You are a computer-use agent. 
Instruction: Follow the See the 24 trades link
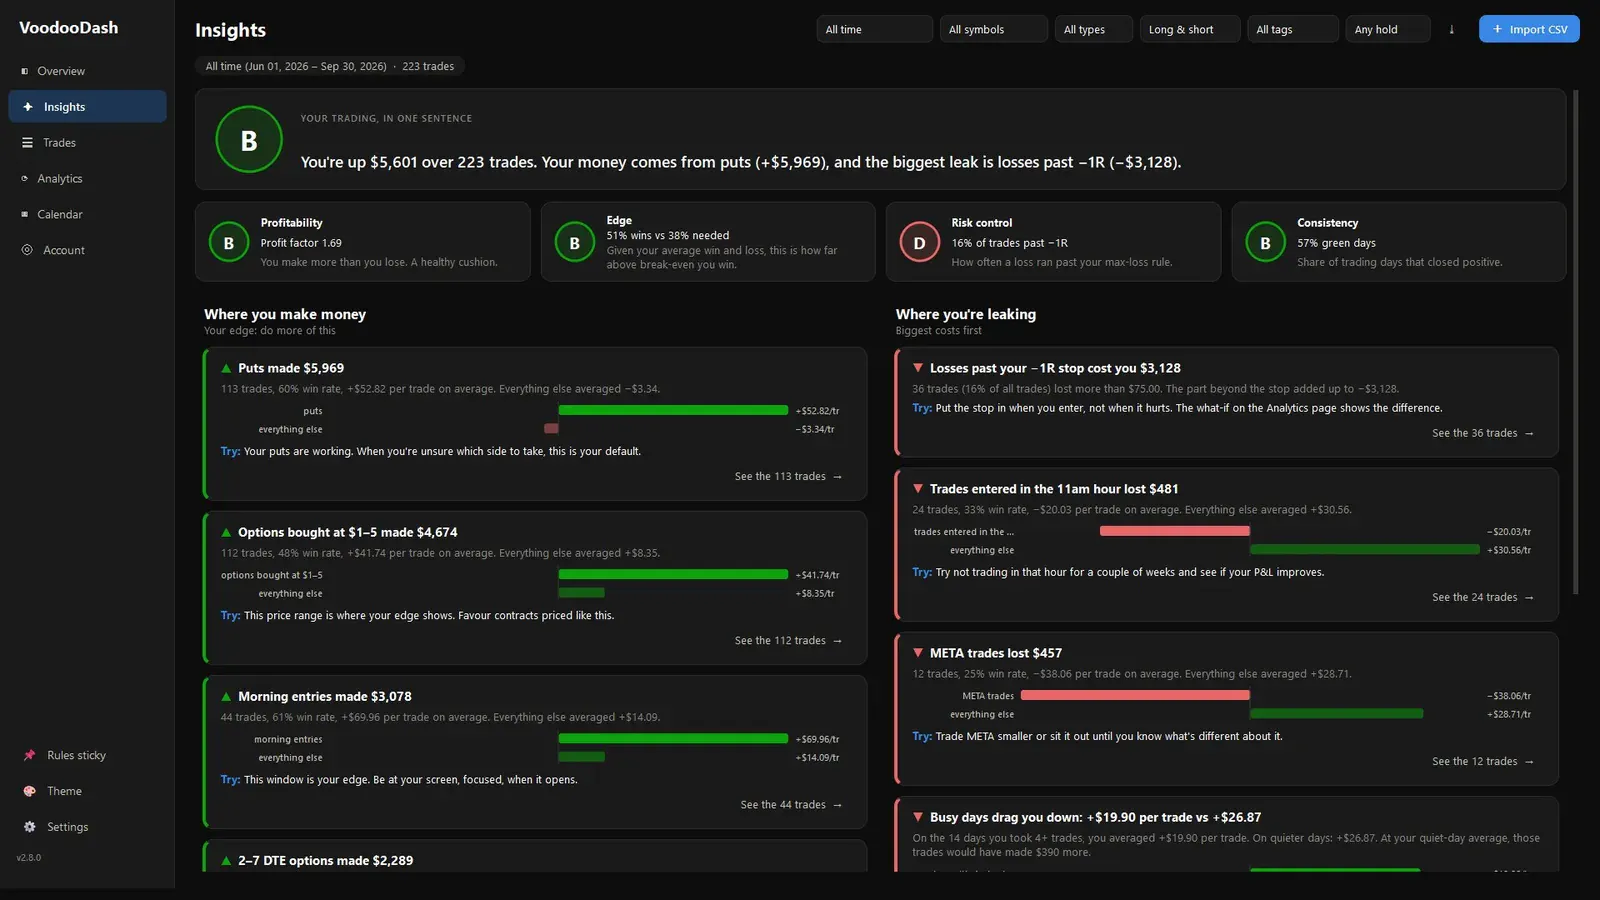1482,598
